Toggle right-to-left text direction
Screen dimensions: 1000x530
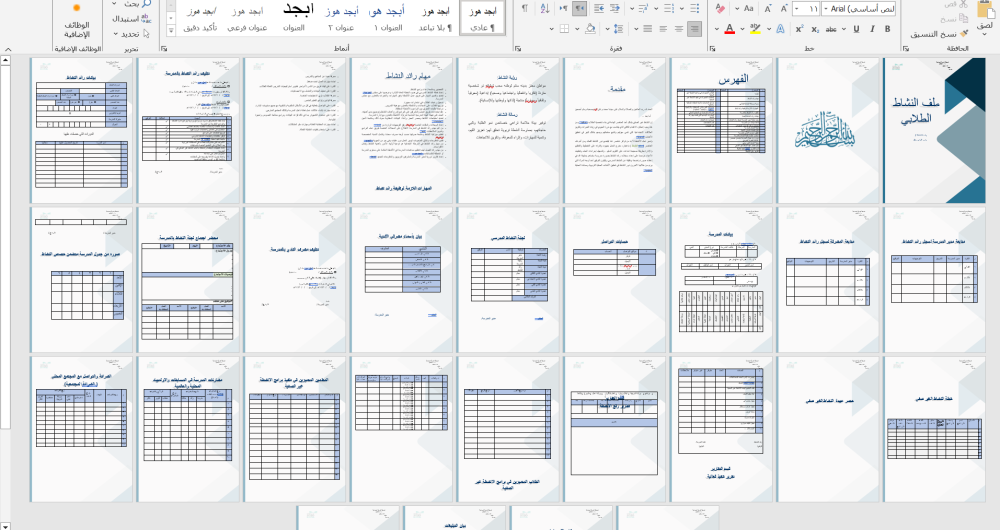579,9
